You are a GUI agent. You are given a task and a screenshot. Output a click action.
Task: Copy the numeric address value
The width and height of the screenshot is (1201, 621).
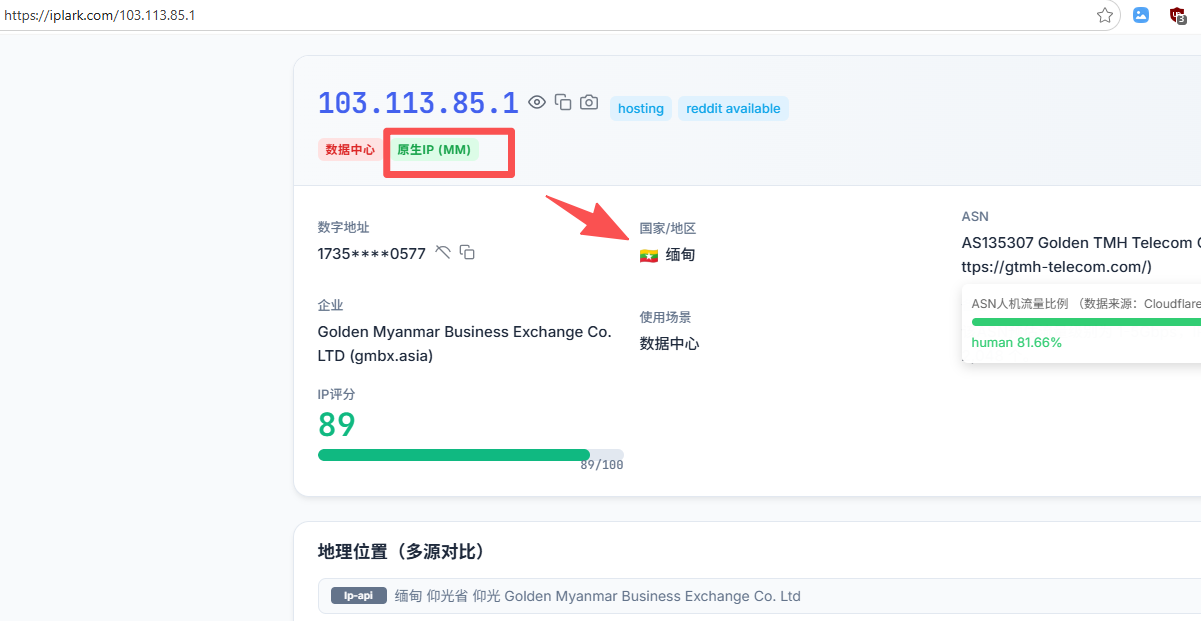pos(467,253)
